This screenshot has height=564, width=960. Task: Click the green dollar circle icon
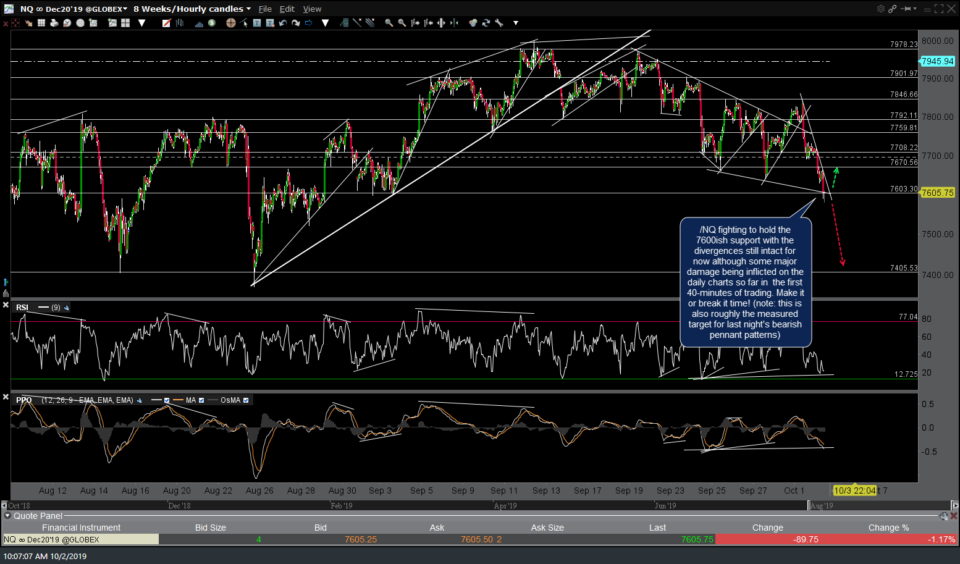212,23
